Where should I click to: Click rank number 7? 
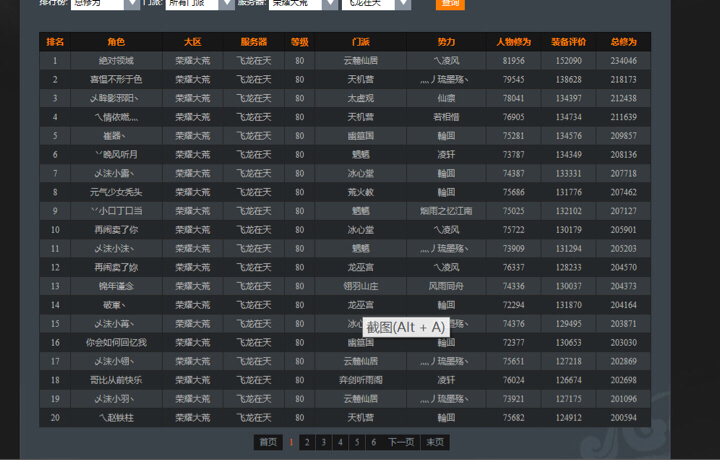(55, 174)
